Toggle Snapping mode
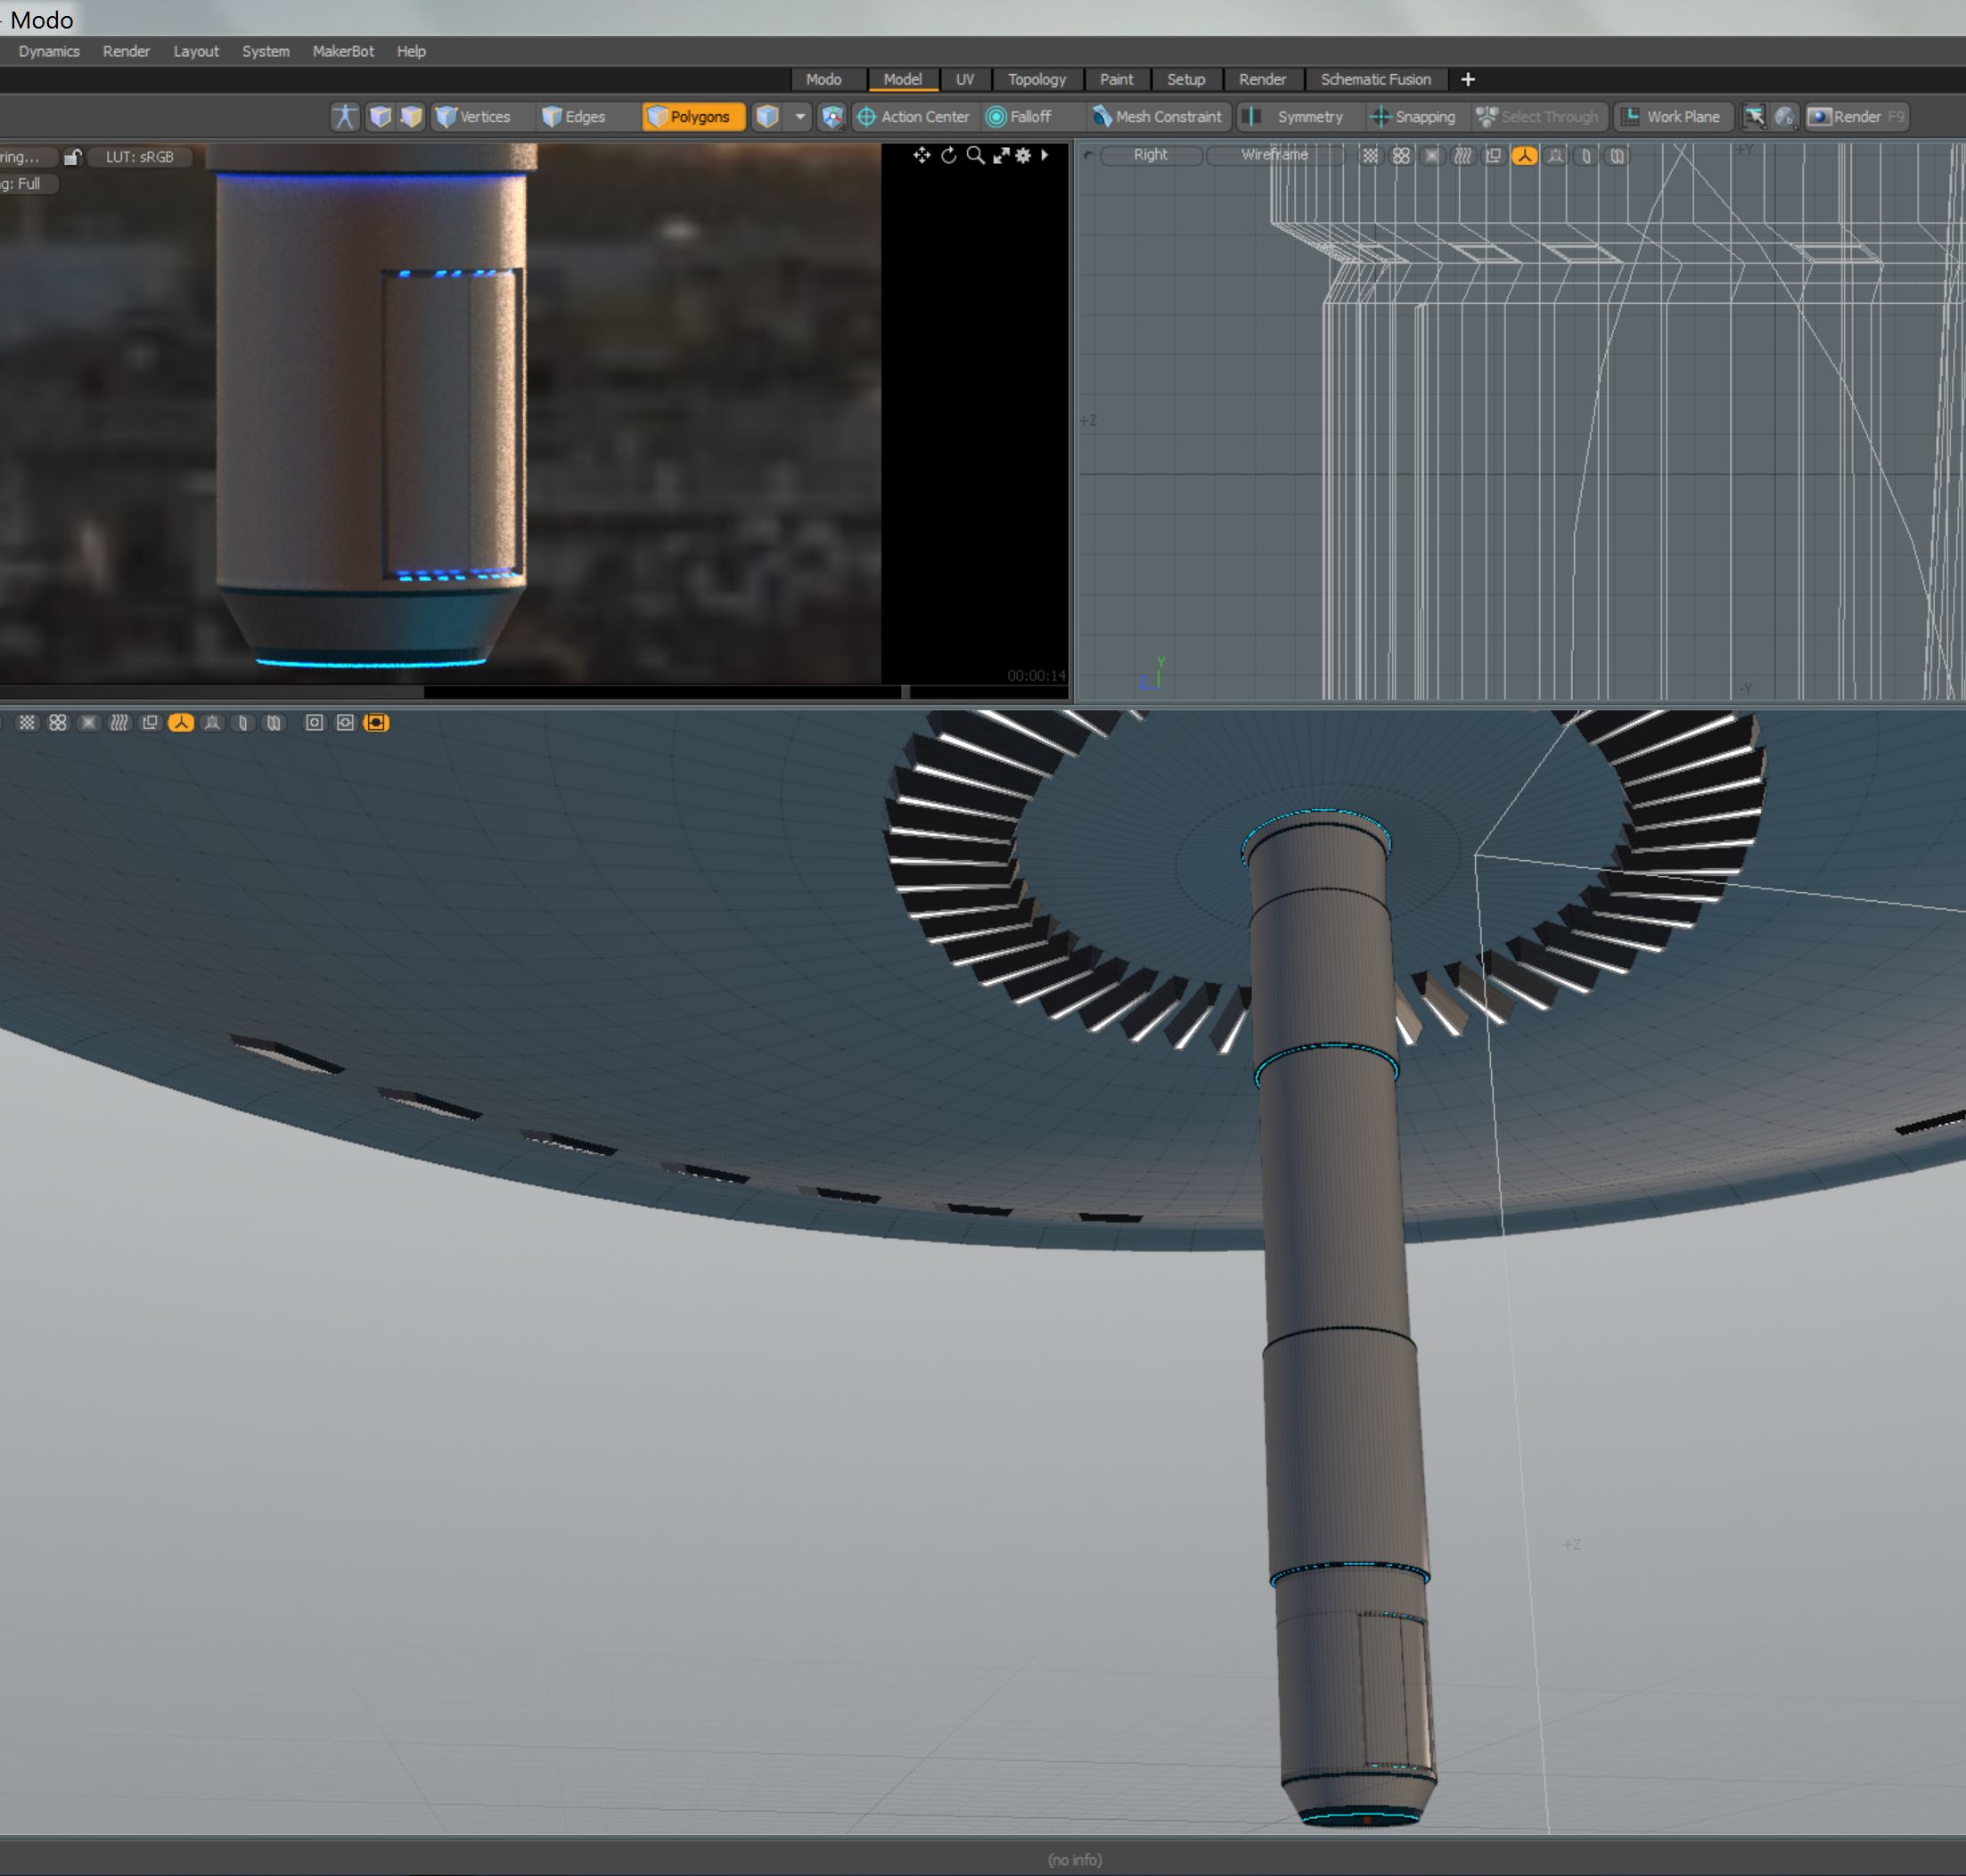The width and height of the screenshot is (1966, 1876). click(x=1413, y=117)
